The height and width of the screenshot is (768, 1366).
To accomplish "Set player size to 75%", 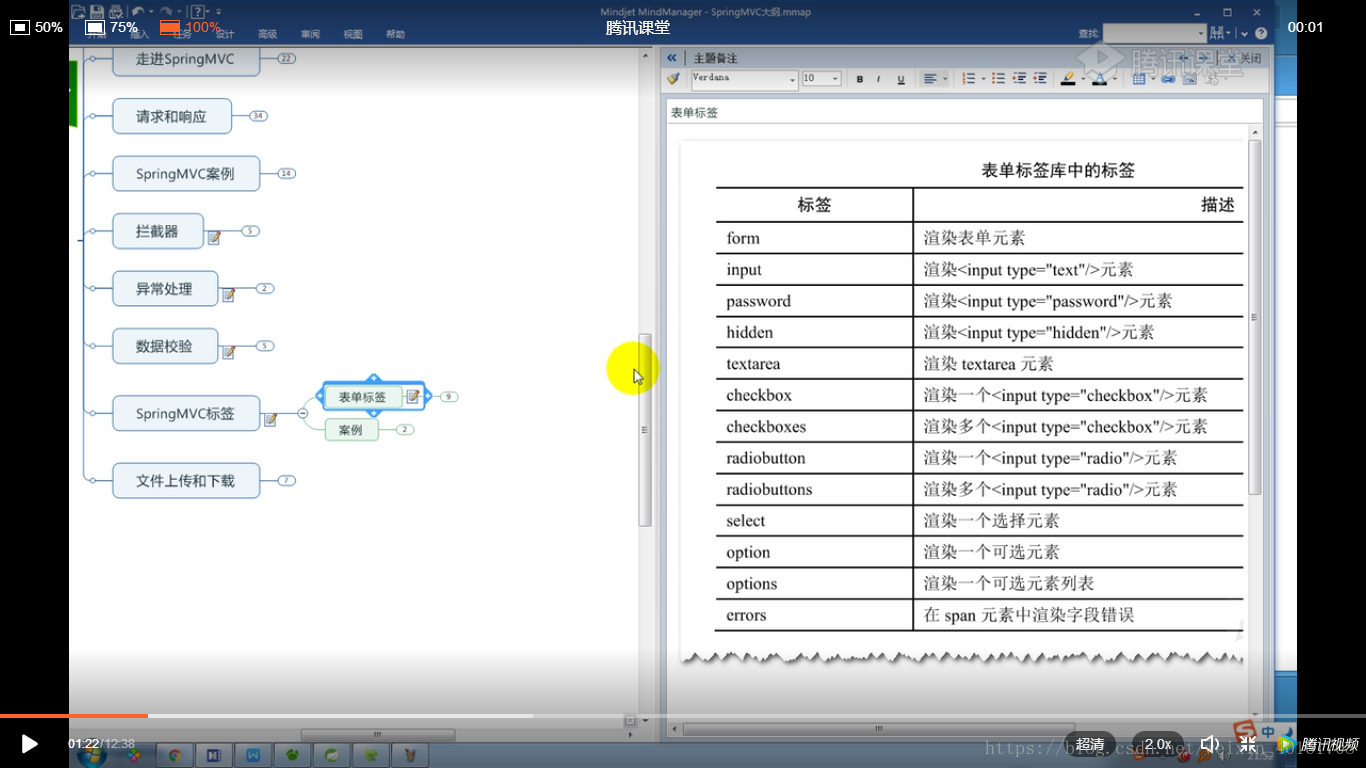I will tap(112, 27).
